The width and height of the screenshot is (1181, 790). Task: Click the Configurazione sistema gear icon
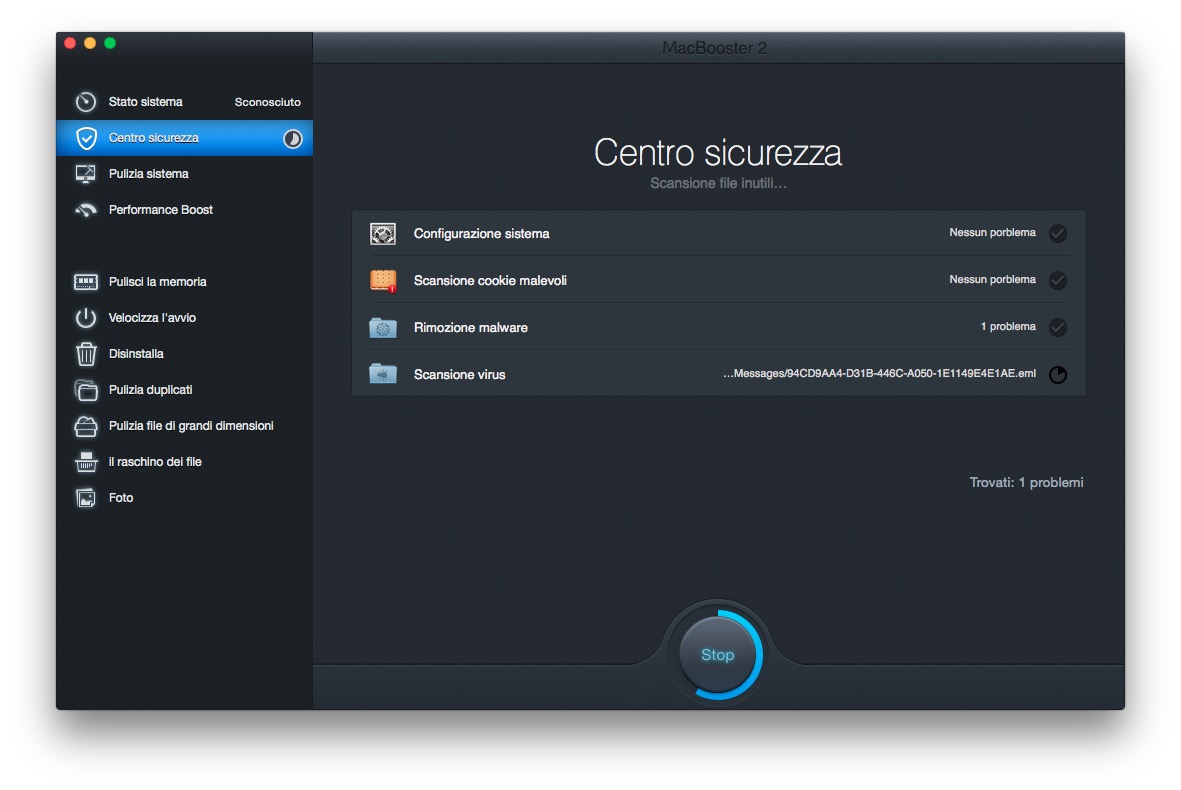383,233
